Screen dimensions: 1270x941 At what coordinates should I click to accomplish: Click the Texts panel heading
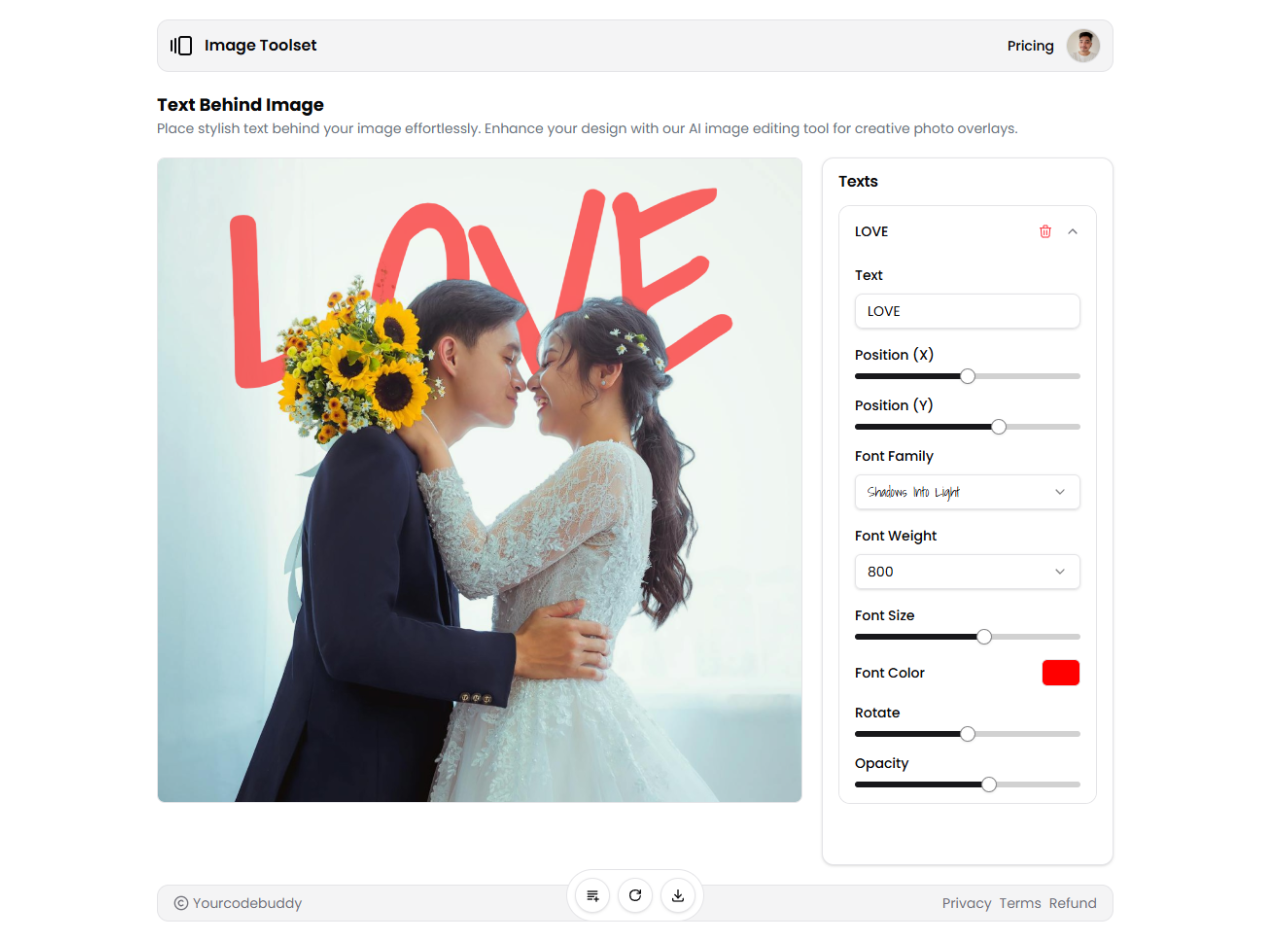(858, 181)
